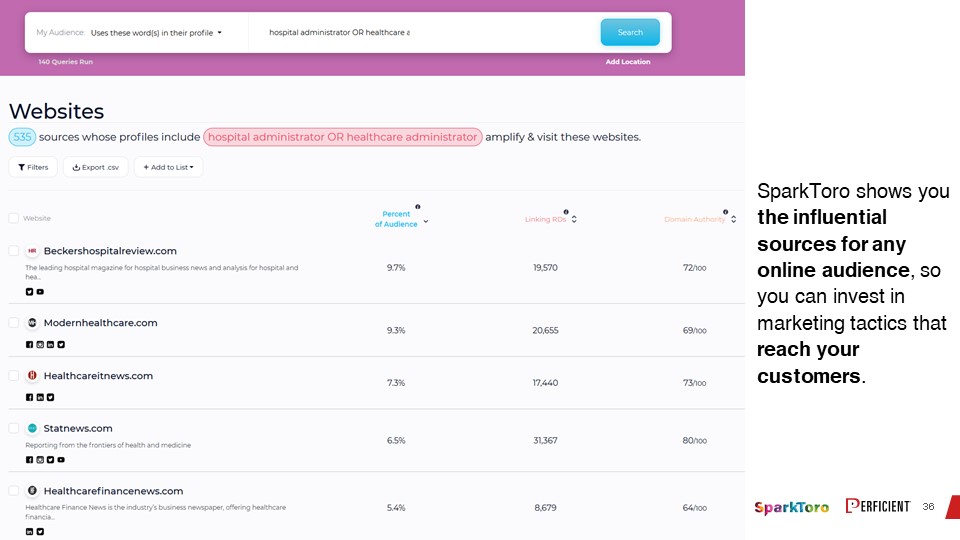The image size is (960, 540).
Task: Show info tooltip for Domain Authority
Action: click(726, 212)
